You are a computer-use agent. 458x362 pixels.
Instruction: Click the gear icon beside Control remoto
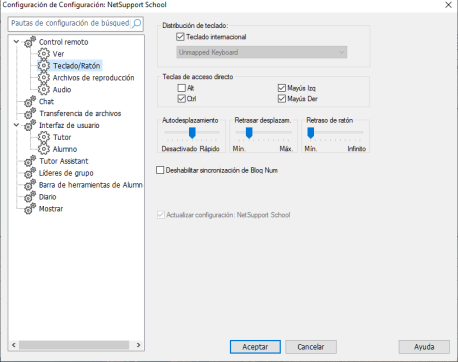click(30, 42)
